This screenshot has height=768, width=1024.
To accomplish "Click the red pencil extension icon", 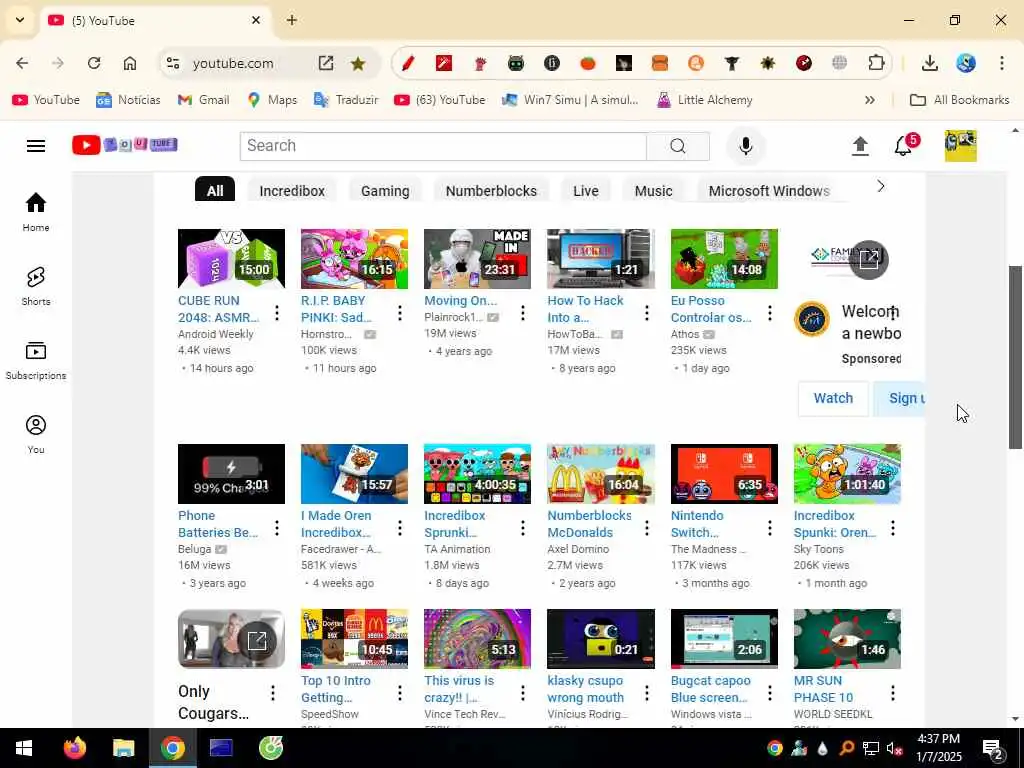I will point(408,63).
